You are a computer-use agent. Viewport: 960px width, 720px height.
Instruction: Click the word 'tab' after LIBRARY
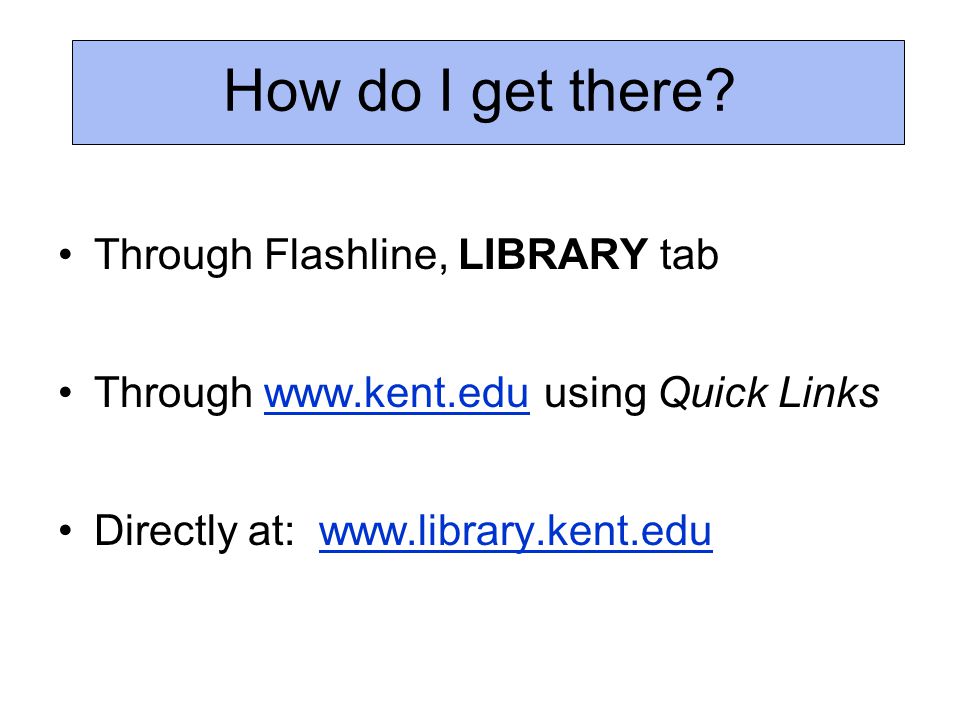coord(689,254)
